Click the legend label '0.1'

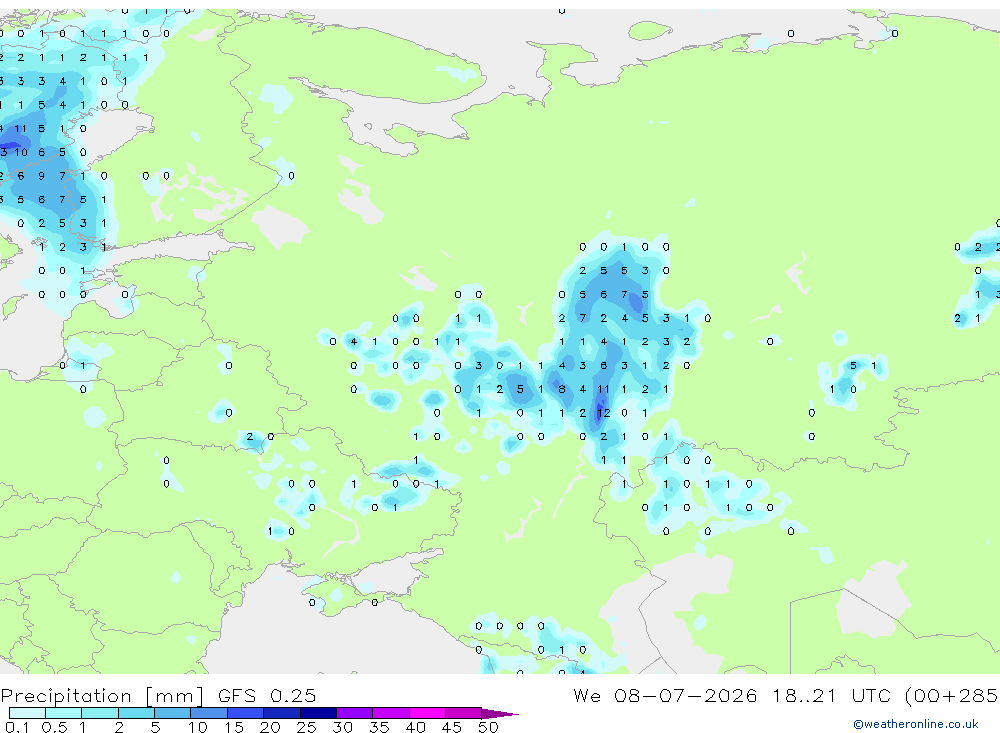[17, 727]
